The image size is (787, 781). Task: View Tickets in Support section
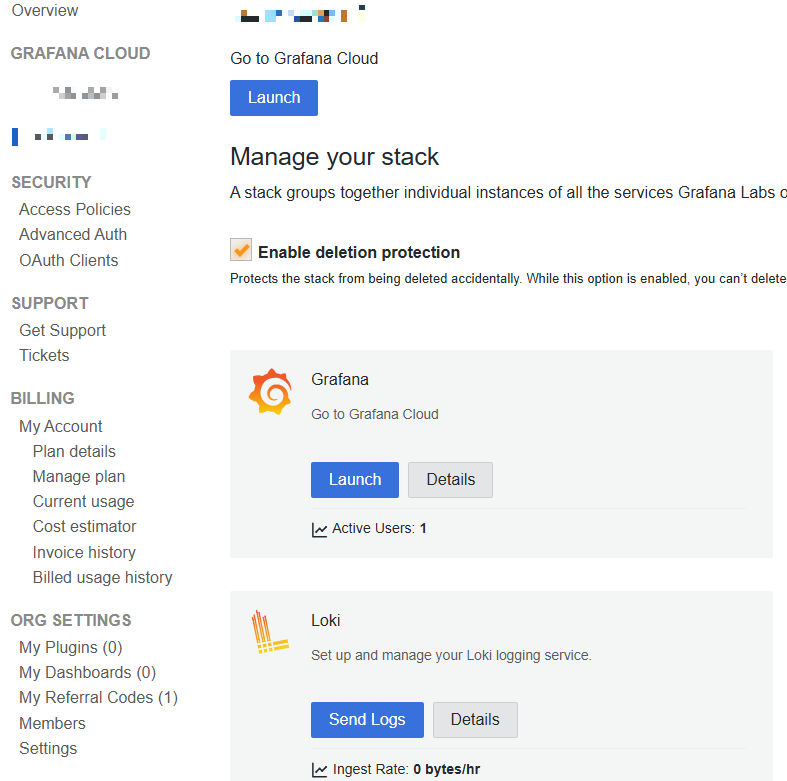(44, 355)
